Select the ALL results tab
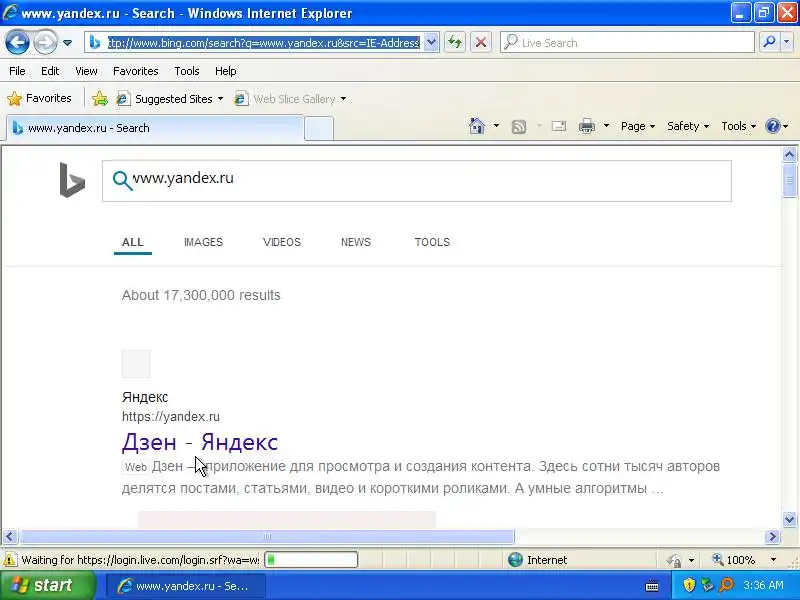Image resolution: width=800 pixels, height=600 pixels. 133,242
